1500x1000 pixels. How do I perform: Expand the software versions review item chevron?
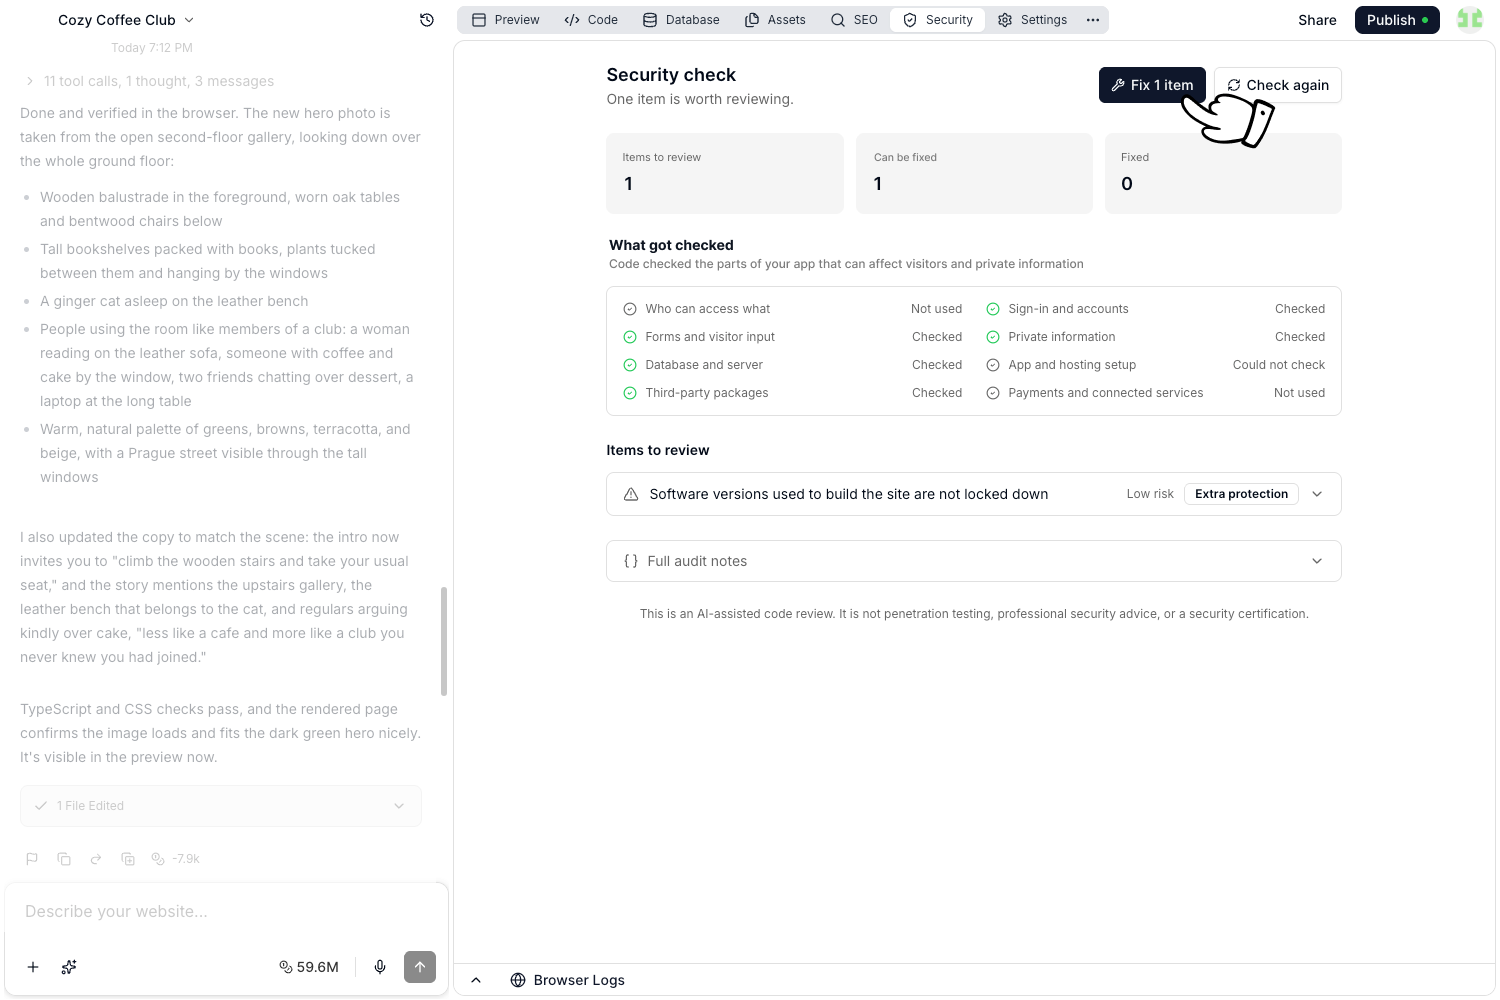coord(1317,494)
